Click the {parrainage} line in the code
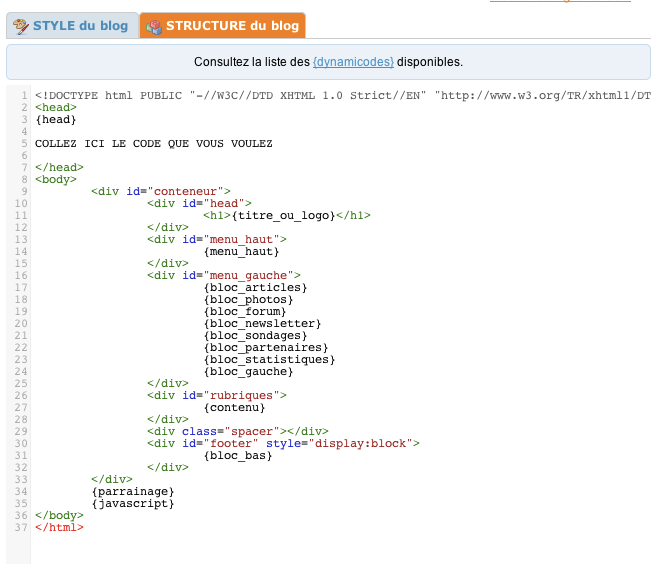Screen dimensions: 668x564 (x=133, y=492)
